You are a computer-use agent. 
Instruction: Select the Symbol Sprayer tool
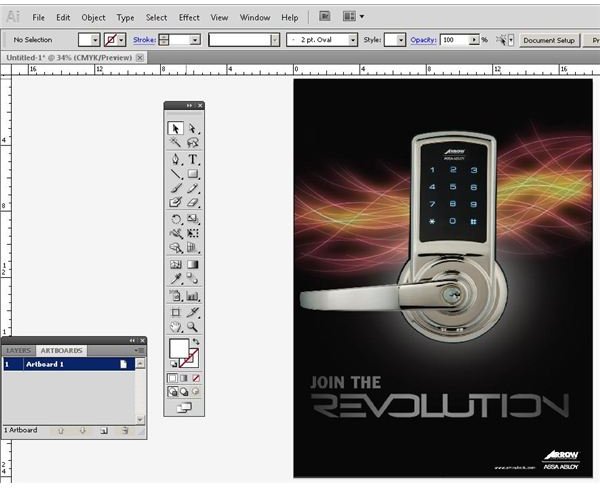(176, 295)
